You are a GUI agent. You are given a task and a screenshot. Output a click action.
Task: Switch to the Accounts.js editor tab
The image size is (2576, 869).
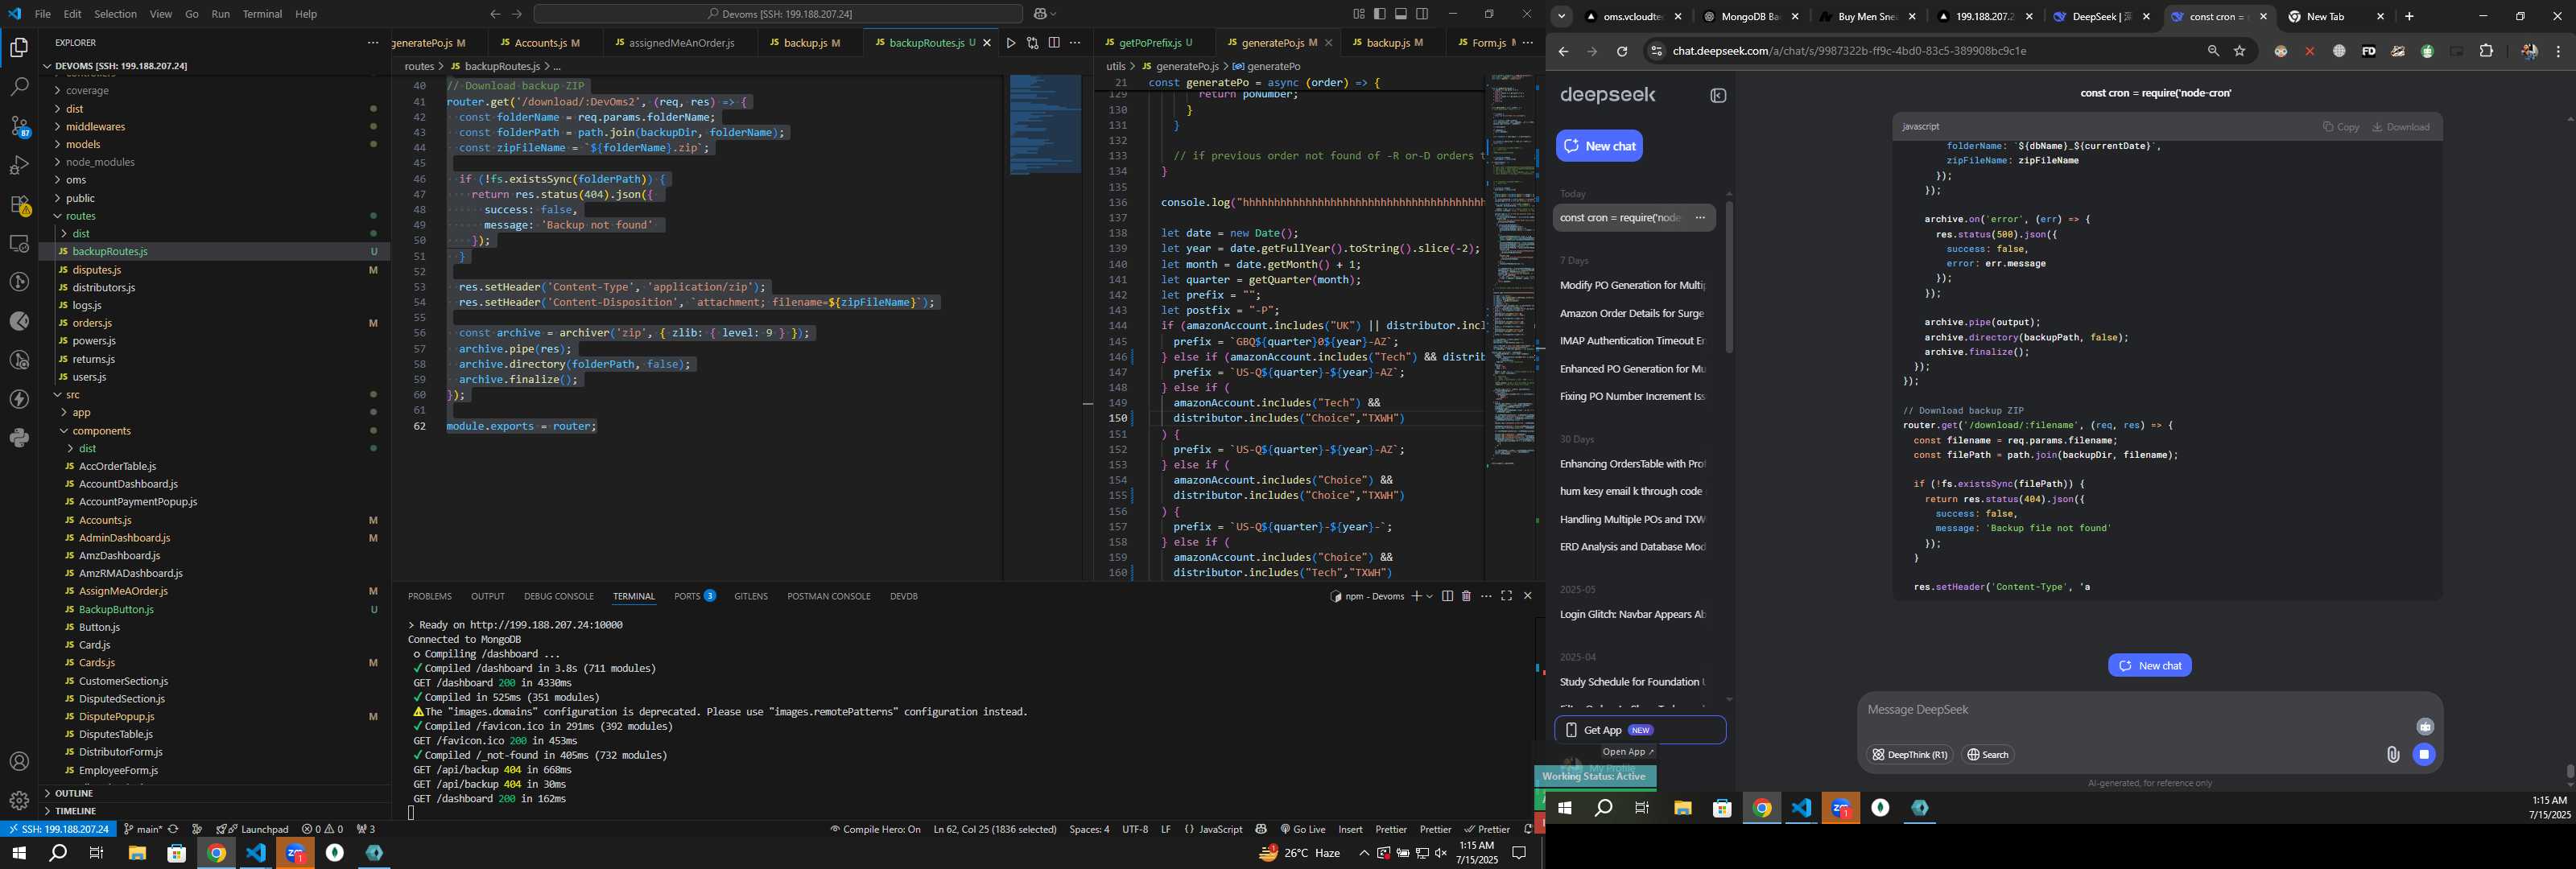click(545, 43)
